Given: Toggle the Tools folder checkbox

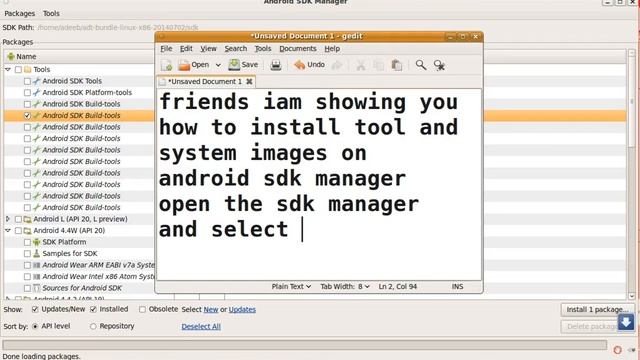Looking at the screenshot, I should pyautogui.click(x=18, y=69).
